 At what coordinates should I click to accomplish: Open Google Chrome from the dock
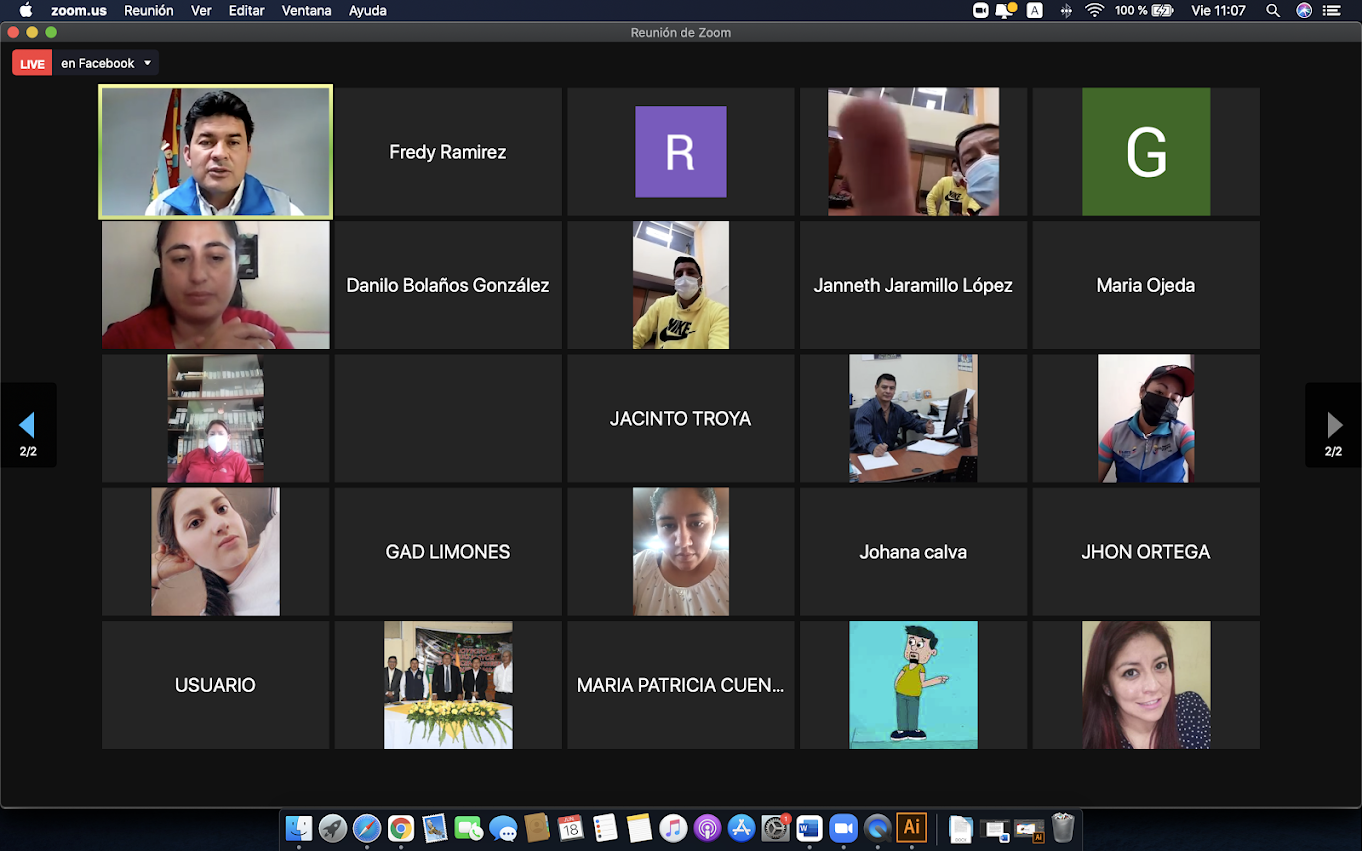click(401, 828)
